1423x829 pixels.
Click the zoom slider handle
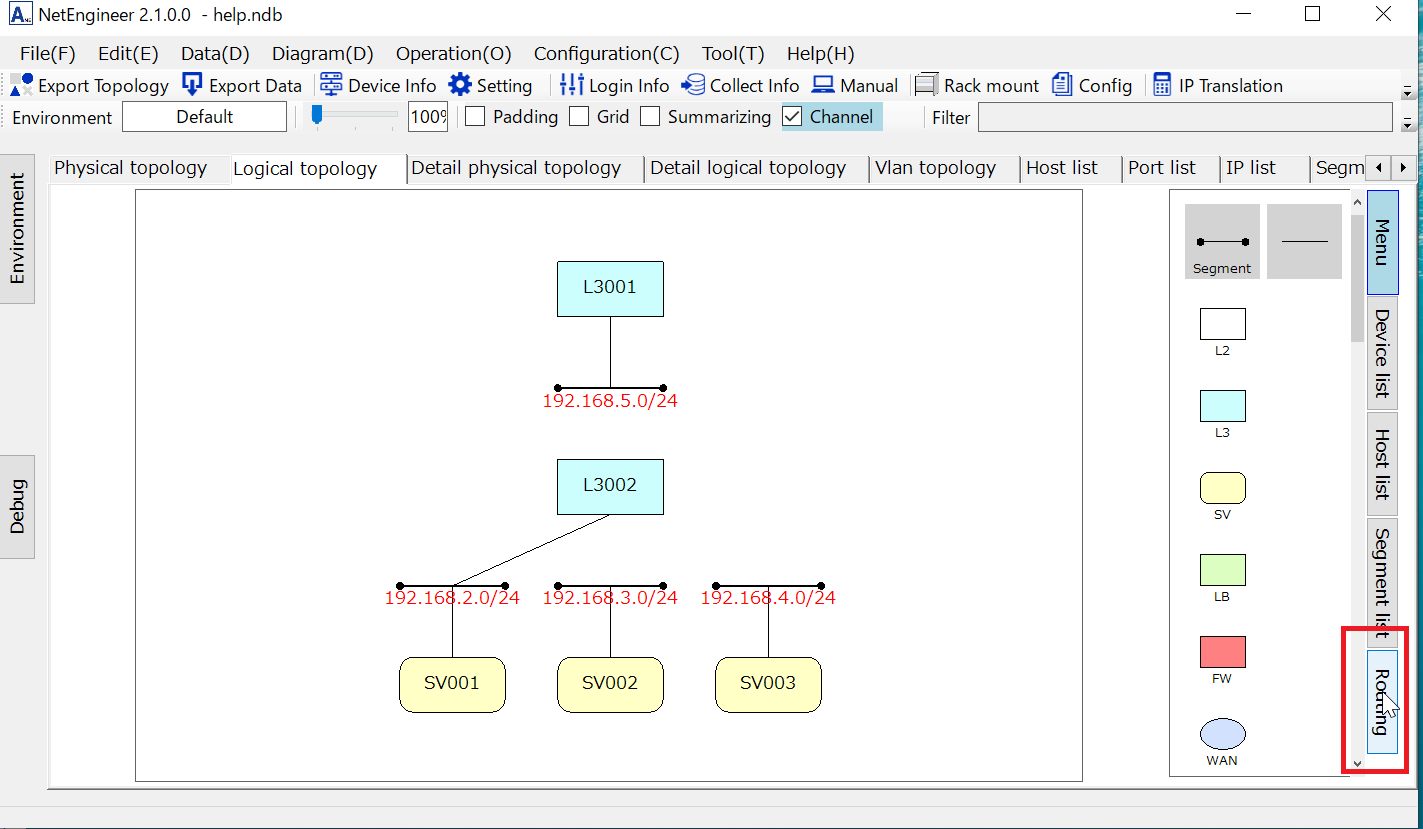click(x=317, y=115)
